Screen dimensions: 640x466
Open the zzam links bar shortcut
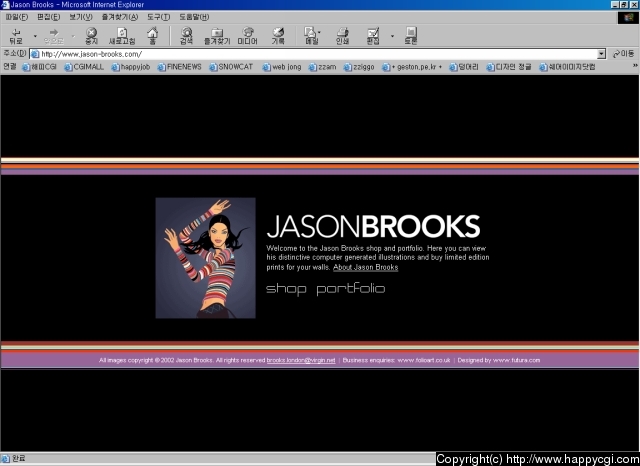[x=322, y=67]
